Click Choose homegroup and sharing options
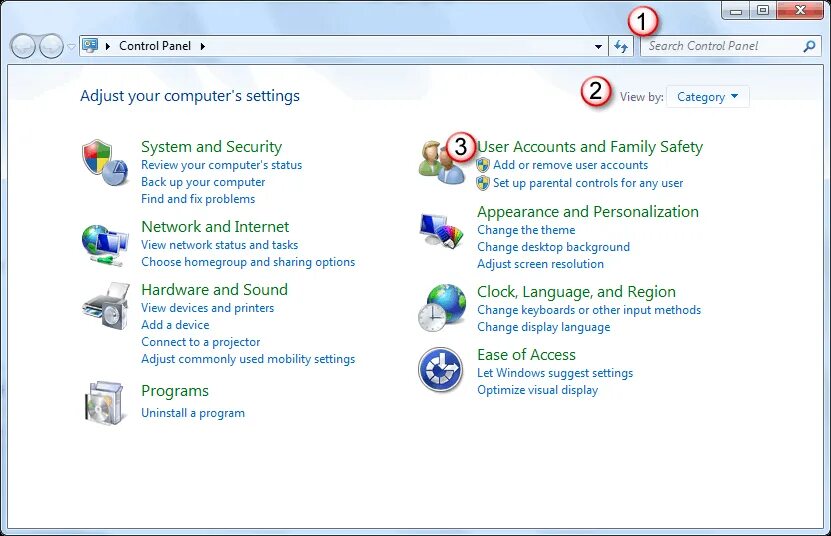Viewport: 831px width, 536px height. (248, 262)
